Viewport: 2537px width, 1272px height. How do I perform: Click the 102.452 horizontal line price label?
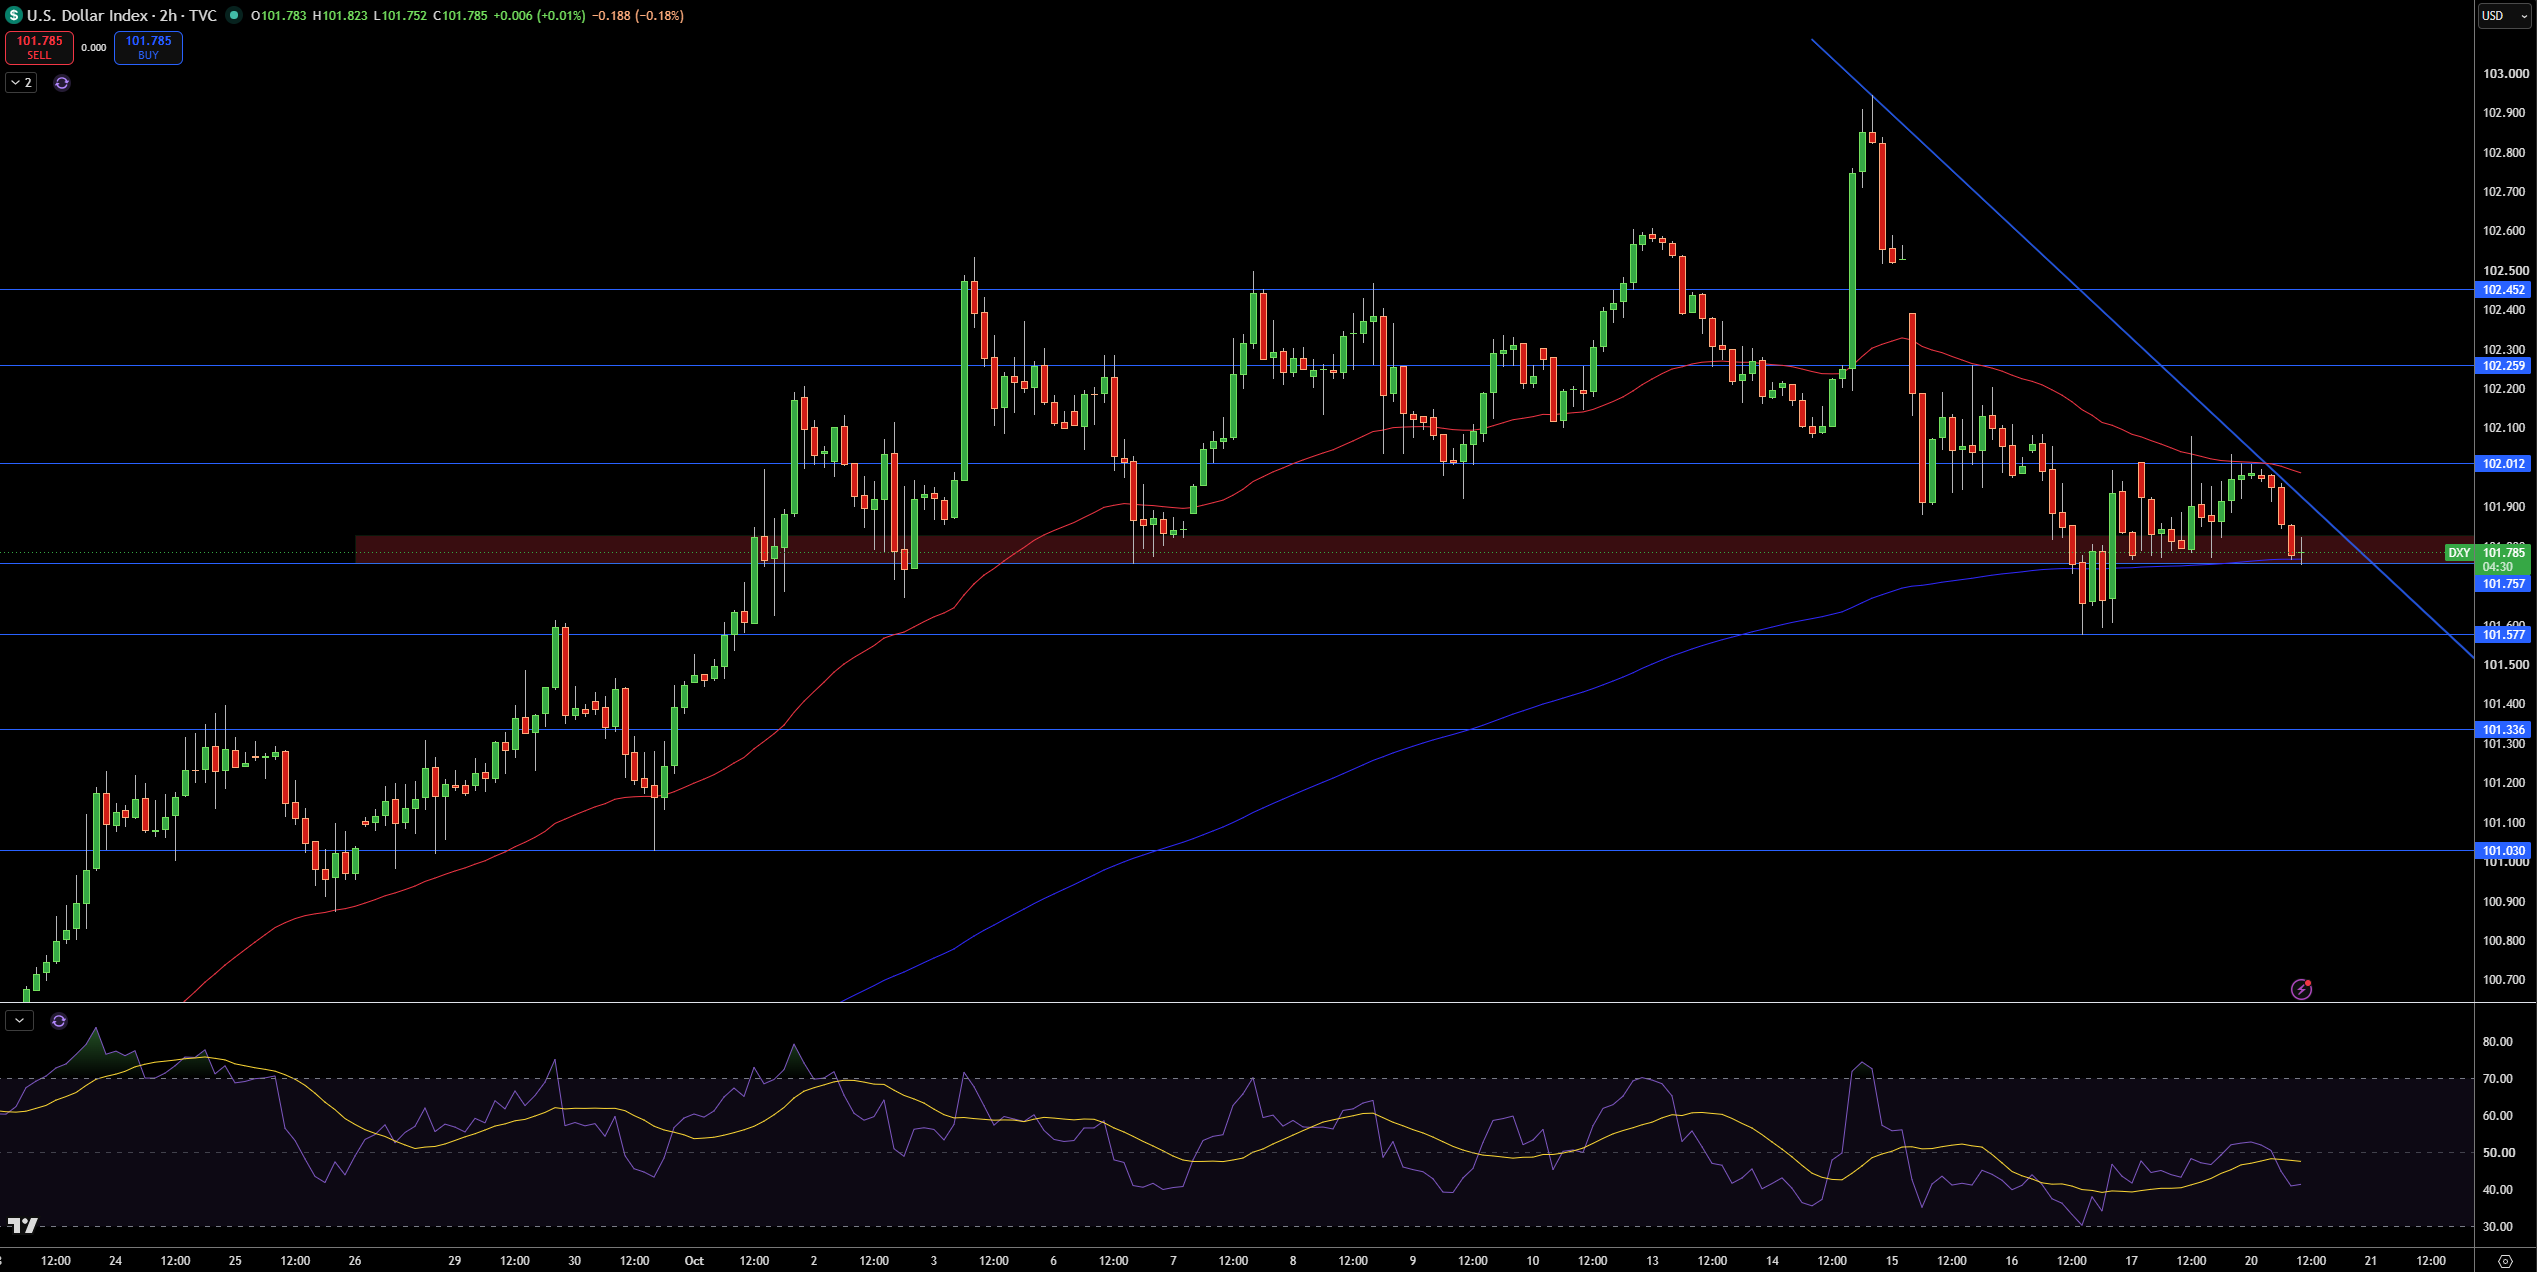pos(2504,290)
